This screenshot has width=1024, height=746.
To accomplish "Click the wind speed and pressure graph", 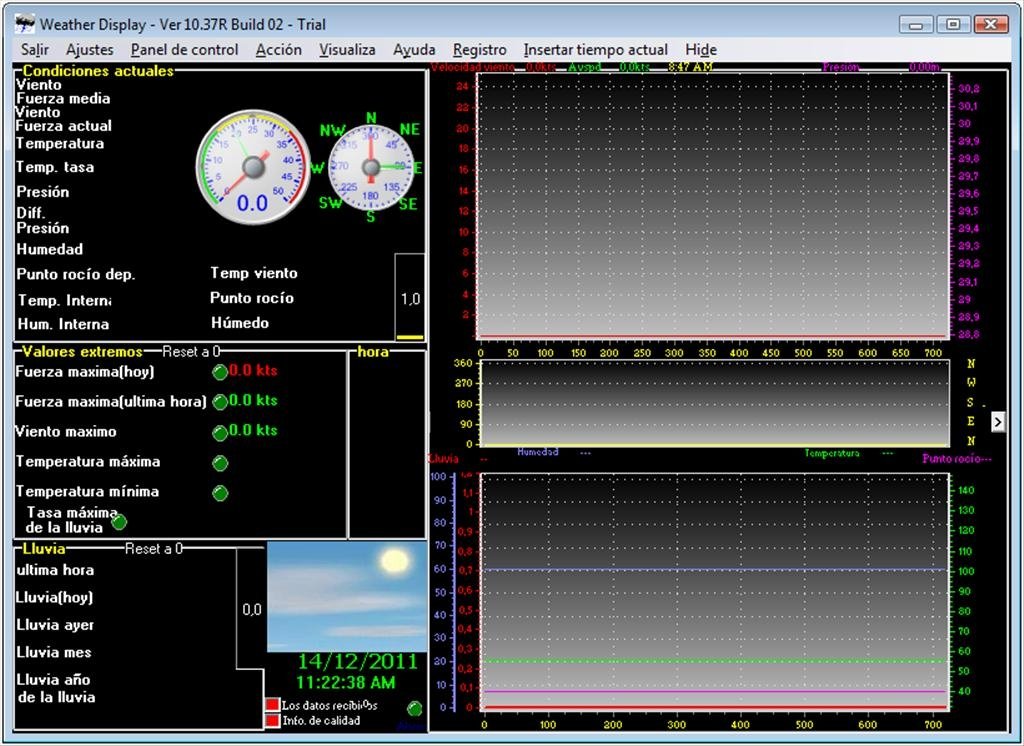I will (x=713, y=206).
